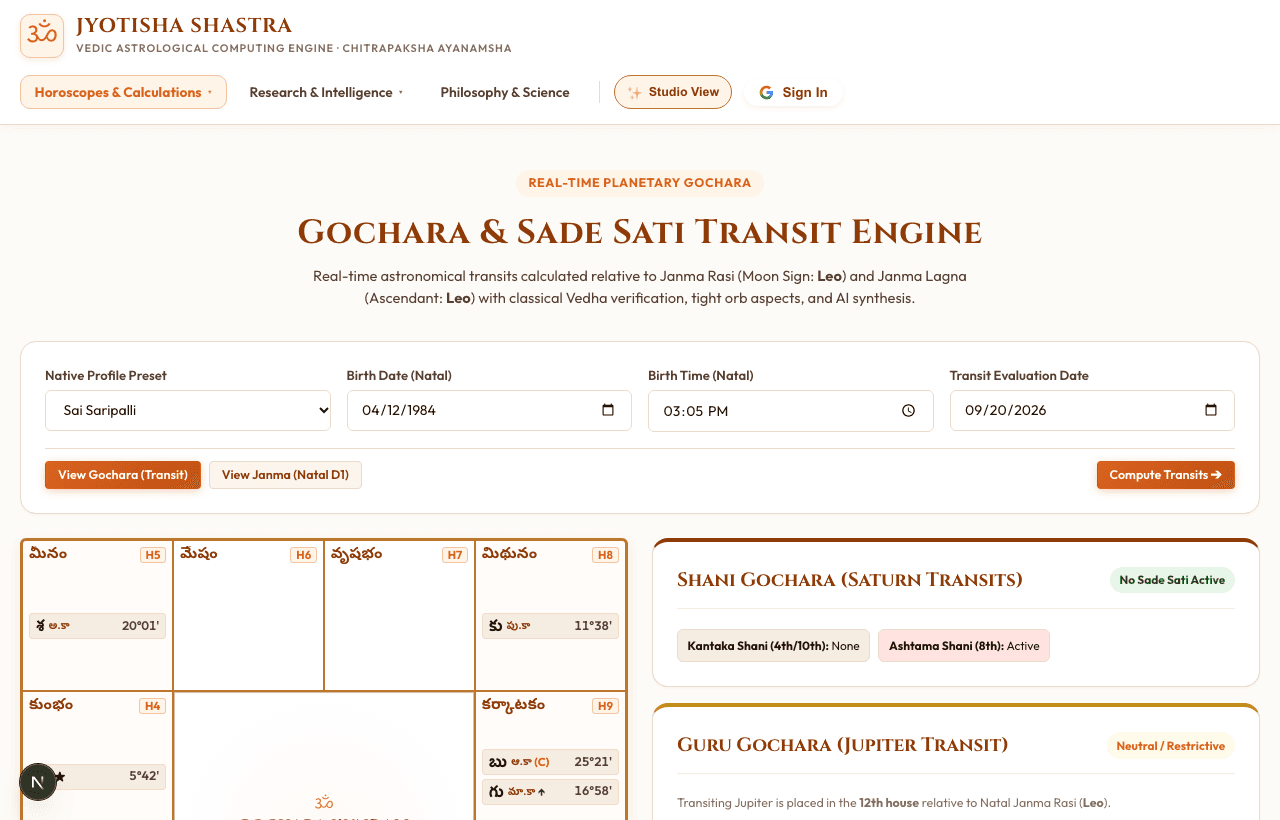The image size is (1280, 820).
Task: Click the main Gochara & Sade Sati Transit Engine heading
Action: pyautogui.click(x=640, y=232)
